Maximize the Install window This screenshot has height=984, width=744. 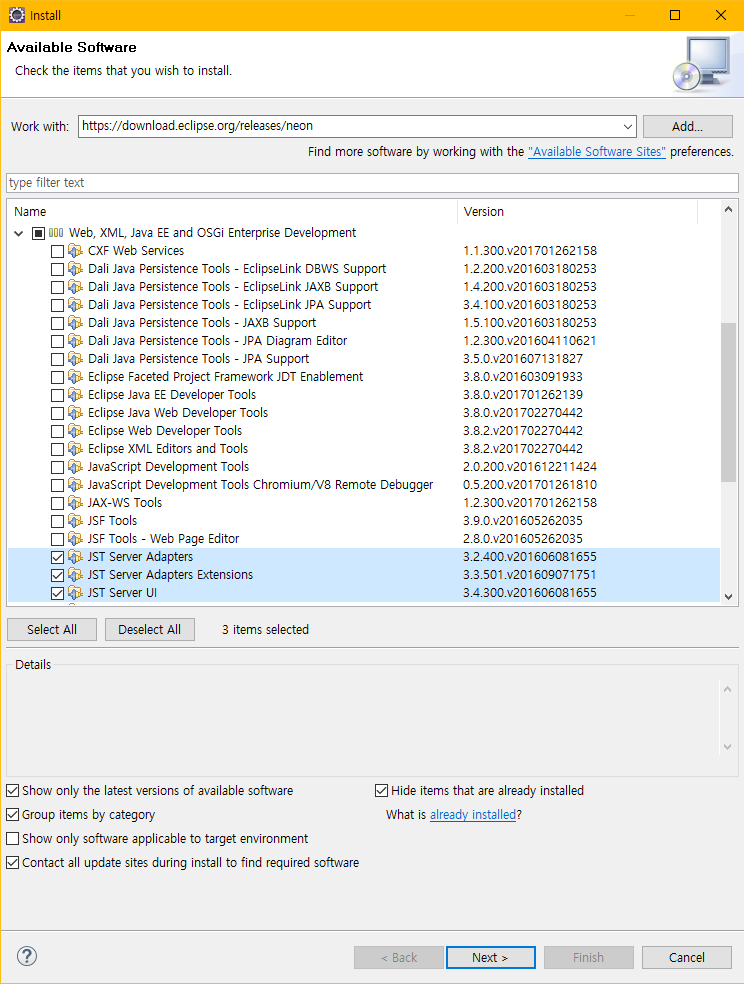[x=675, y=15]
